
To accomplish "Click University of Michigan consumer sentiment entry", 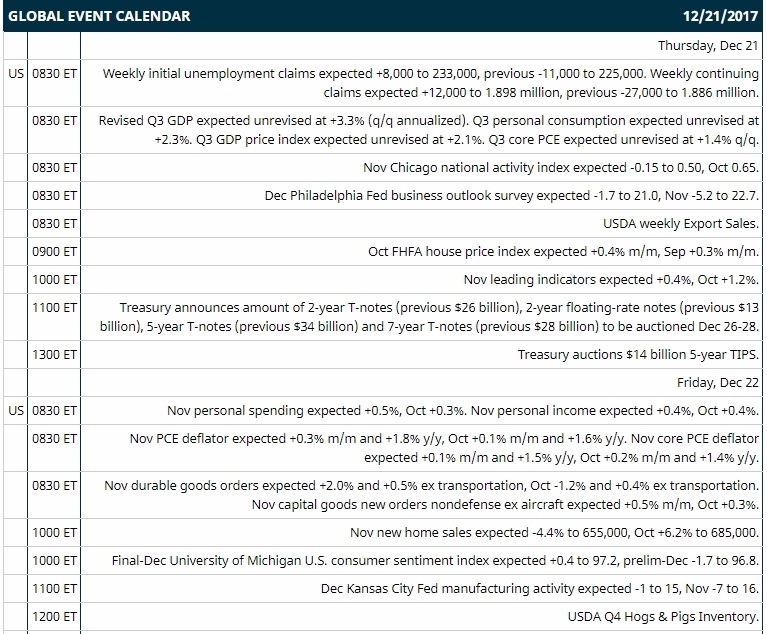I will click(x=435, y=561).
